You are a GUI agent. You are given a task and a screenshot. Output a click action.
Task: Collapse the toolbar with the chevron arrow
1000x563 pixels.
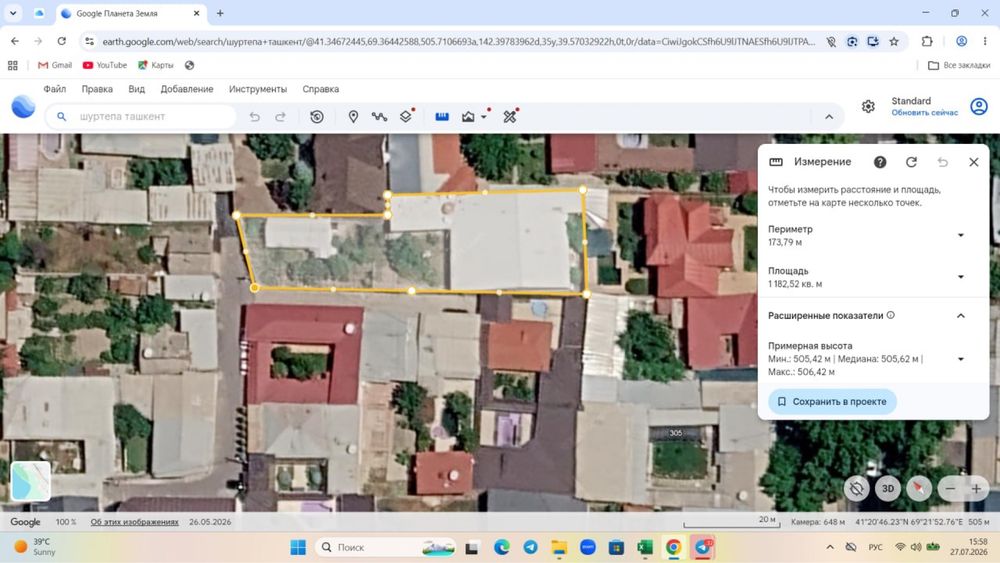pyautogui.click(x=829, y=117)
